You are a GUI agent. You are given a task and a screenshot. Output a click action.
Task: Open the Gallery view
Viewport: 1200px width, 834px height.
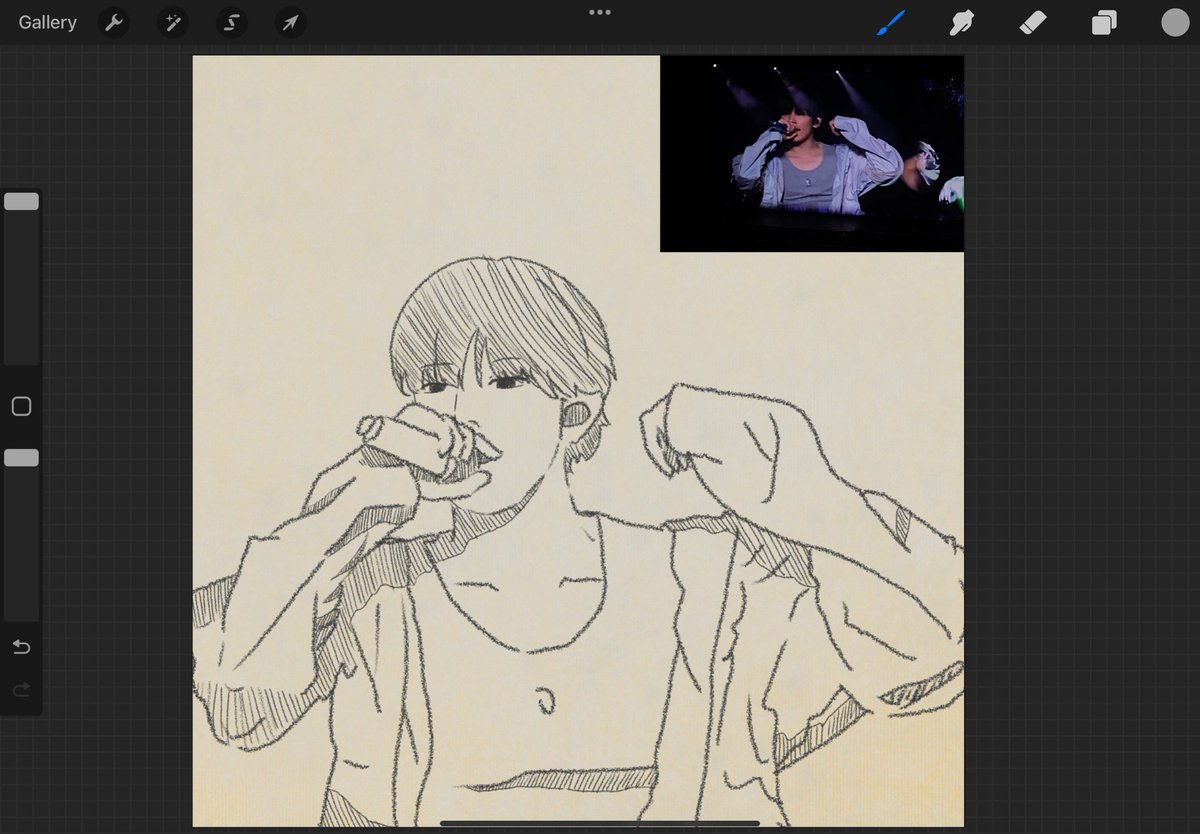click(x=47, y=22)
